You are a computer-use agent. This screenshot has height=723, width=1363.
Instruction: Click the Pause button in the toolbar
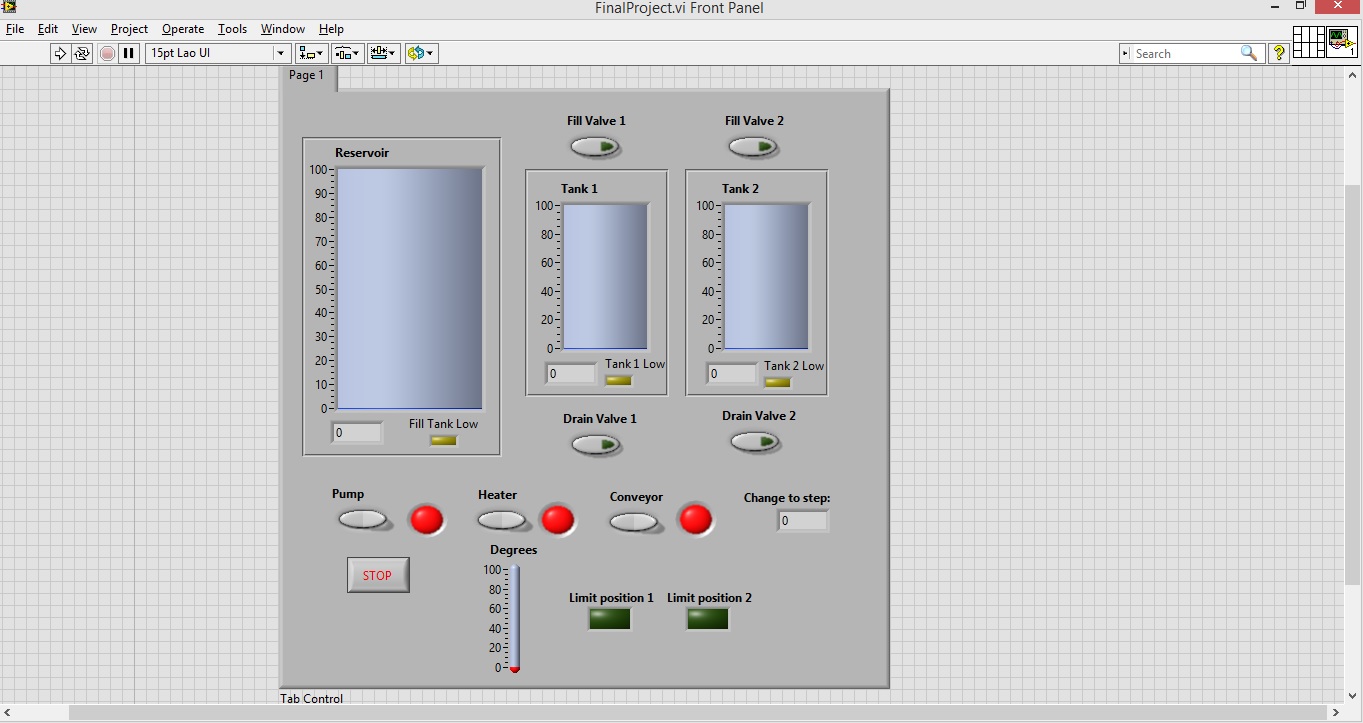(129, 54)
